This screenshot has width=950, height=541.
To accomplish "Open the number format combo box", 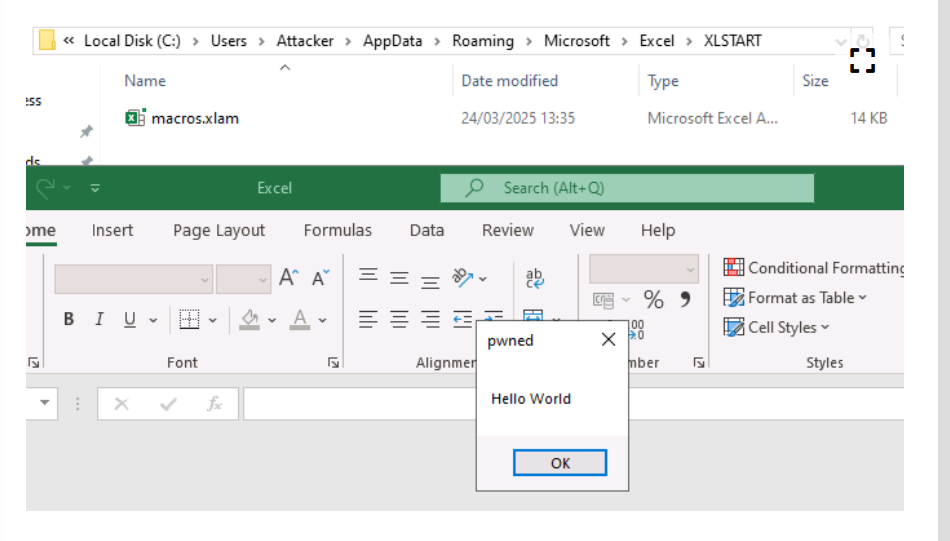I will click(644, 269).
